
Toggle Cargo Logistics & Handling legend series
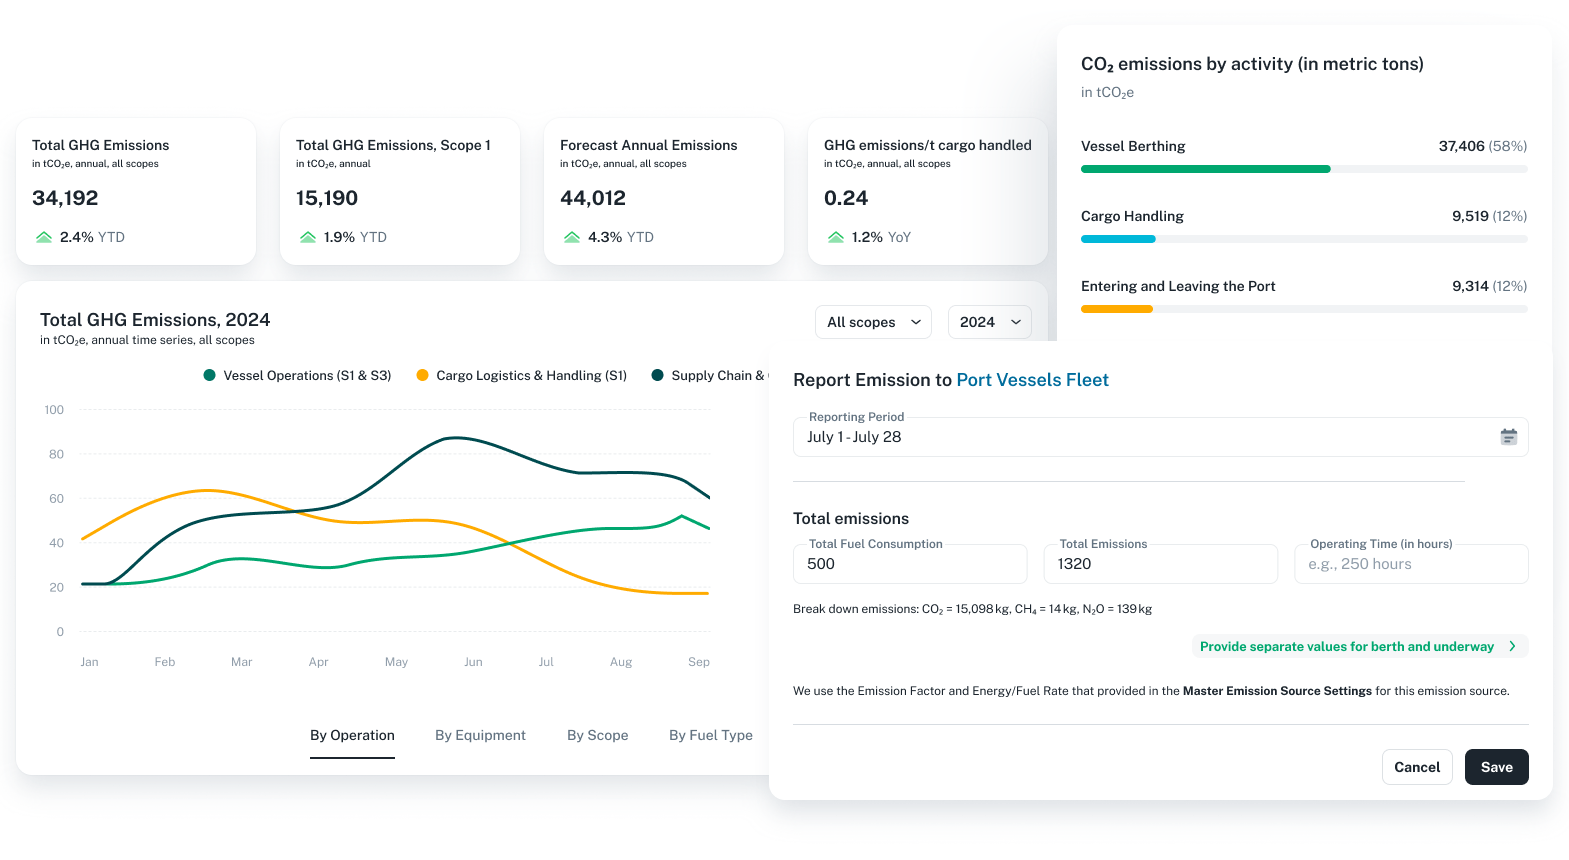521,376
